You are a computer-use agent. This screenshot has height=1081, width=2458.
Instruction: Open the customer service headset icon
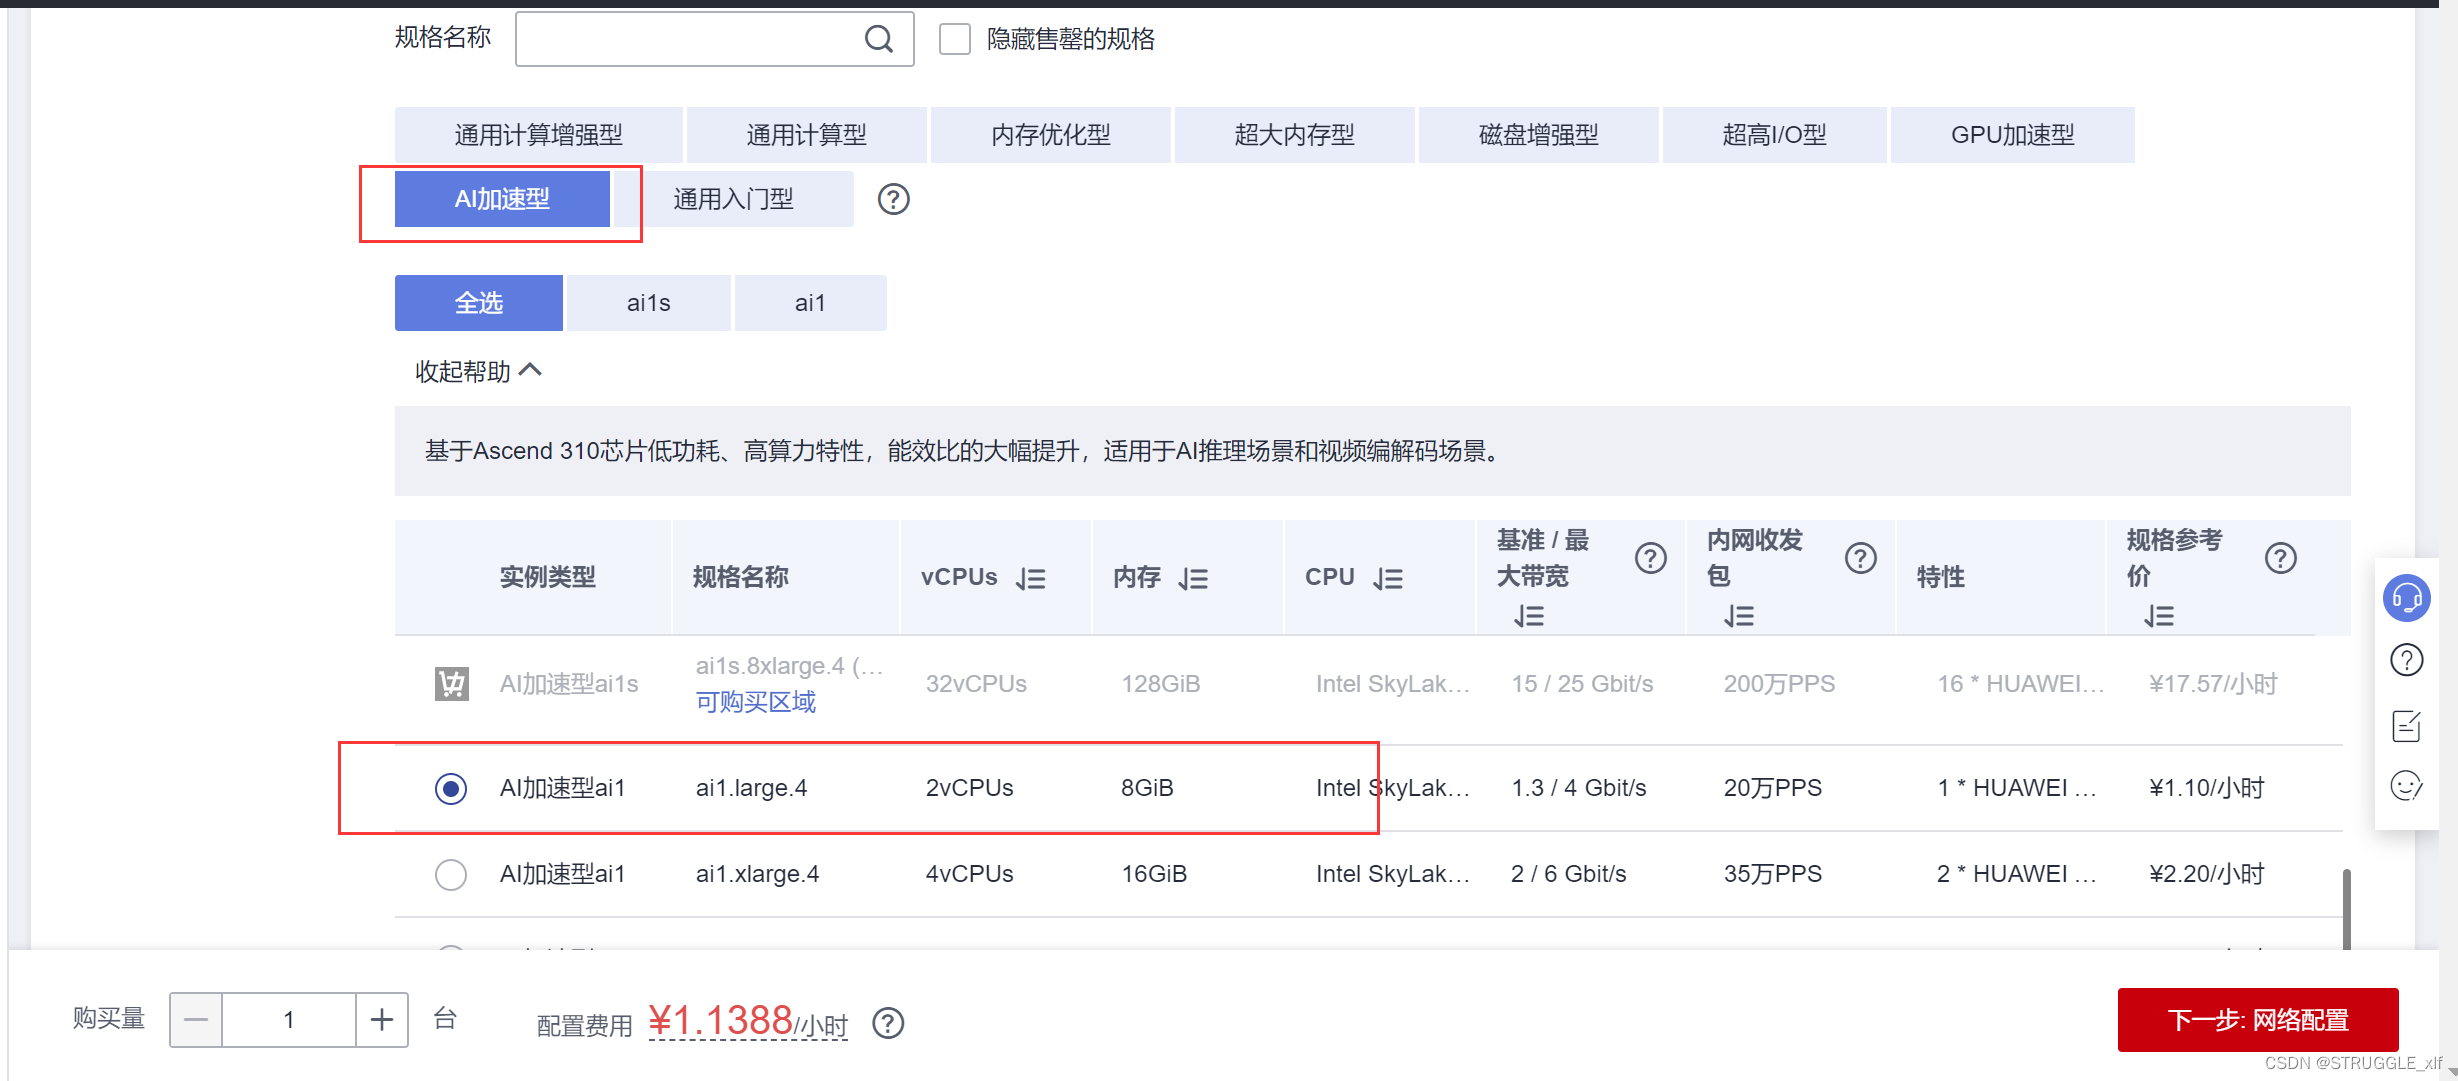coord(2406,598)
